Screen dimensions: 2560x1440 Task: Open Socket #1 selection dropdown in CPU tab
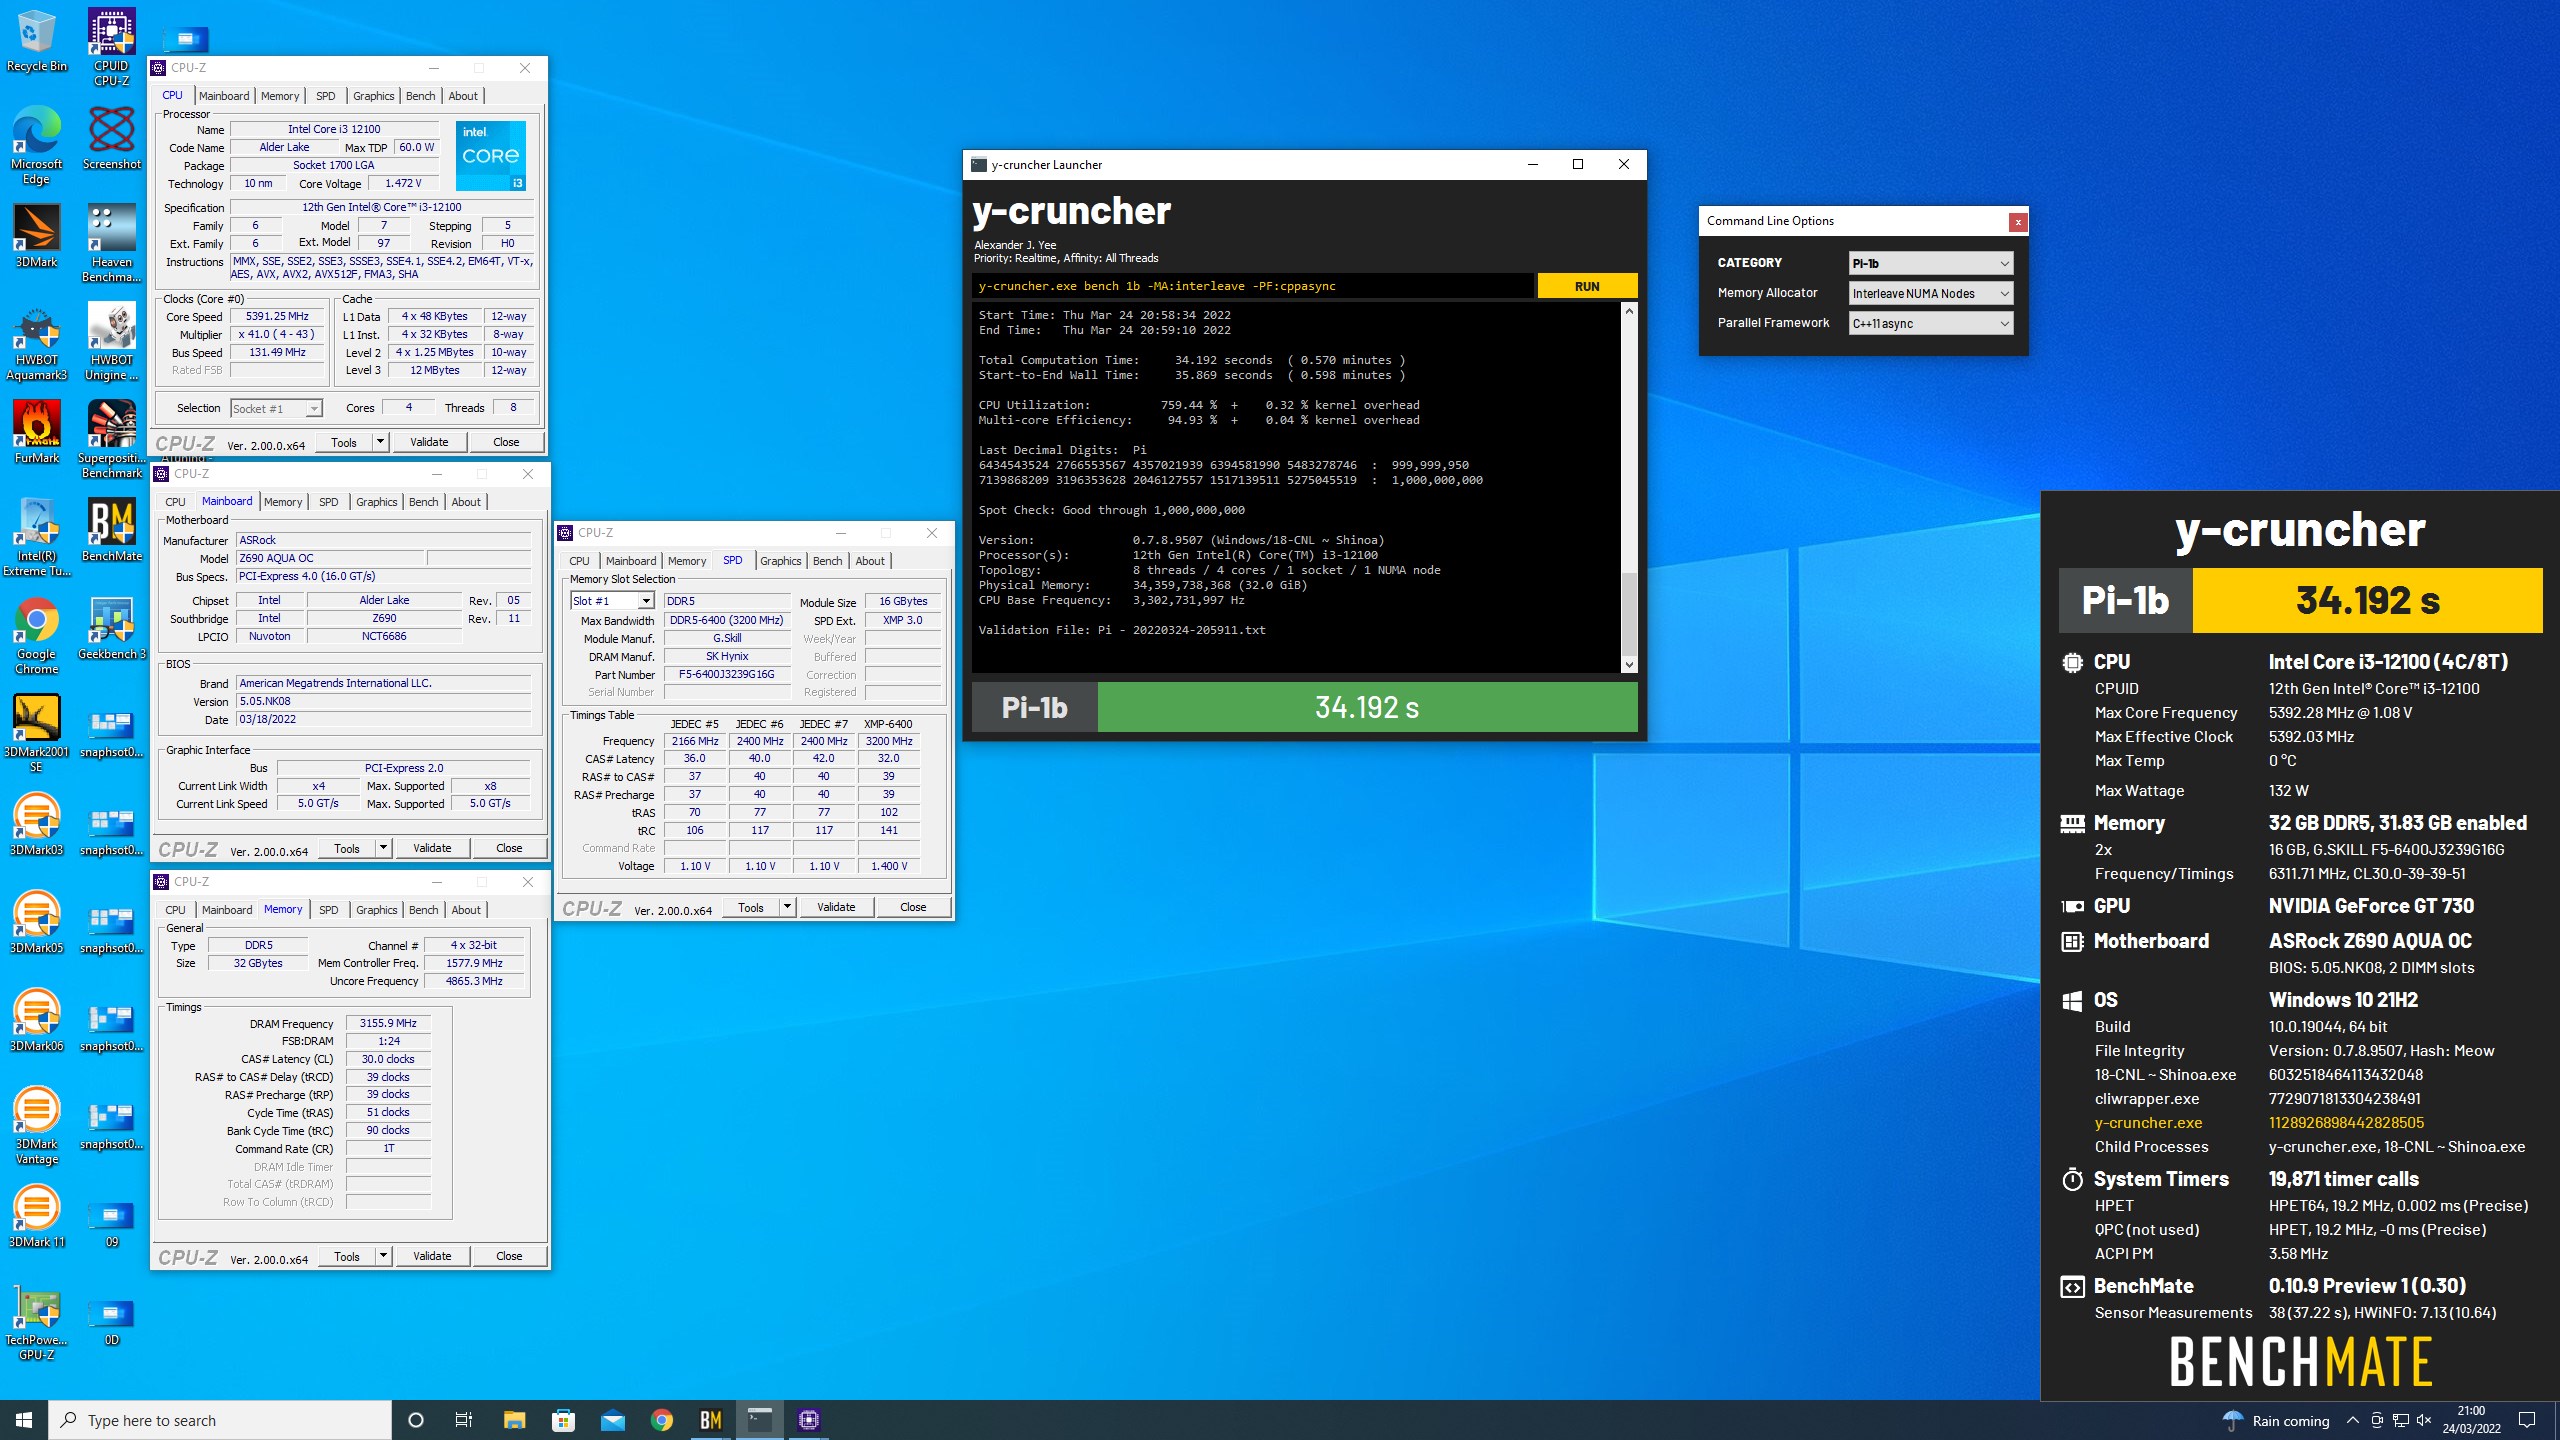tap(276, 408)
